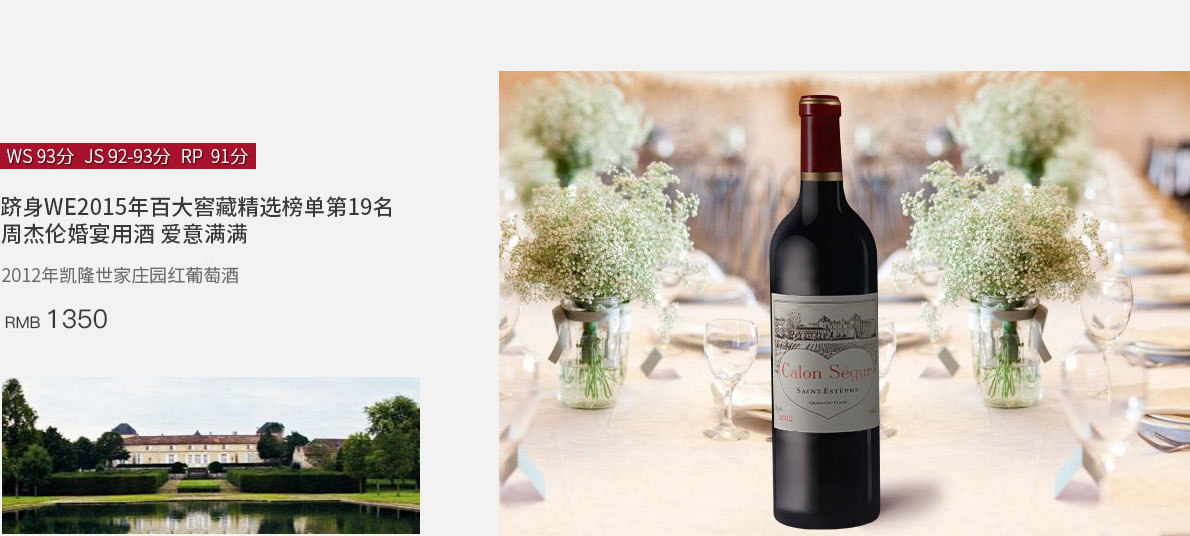Open the 2012年凯隆世家庄园红葡萄酒 product name
Viewport: 1190px width, 536px height.
click(x=120, y=276)
